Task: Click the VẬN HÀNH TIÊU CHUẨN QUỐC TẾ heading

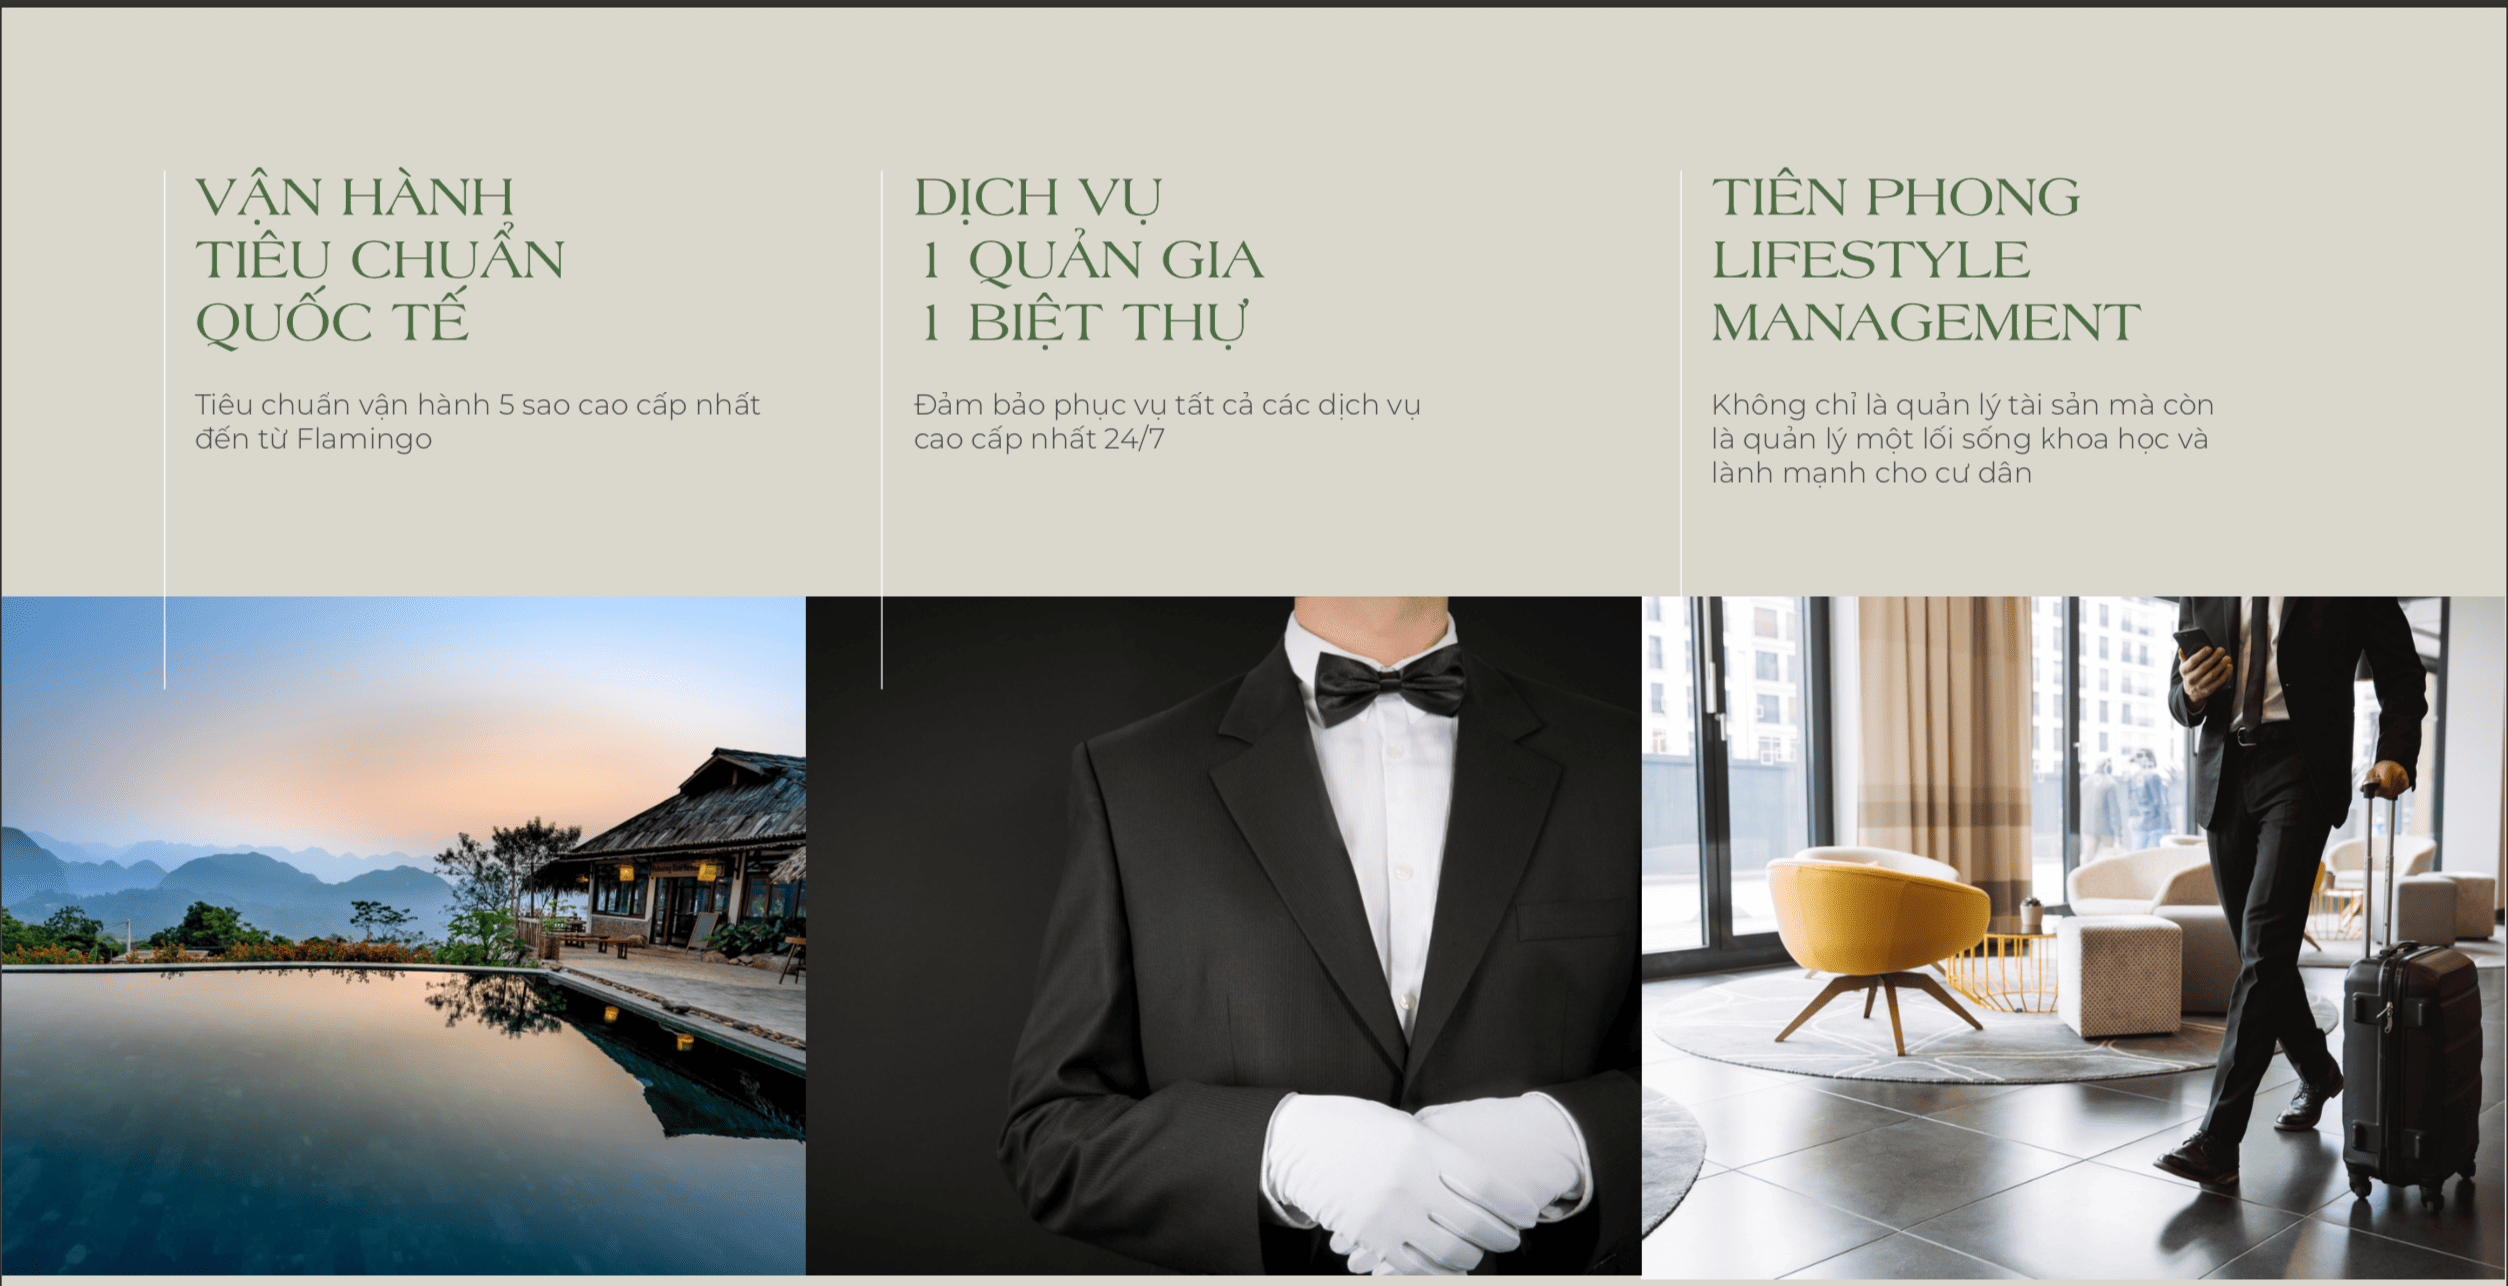Action: (x=380, y=260)
